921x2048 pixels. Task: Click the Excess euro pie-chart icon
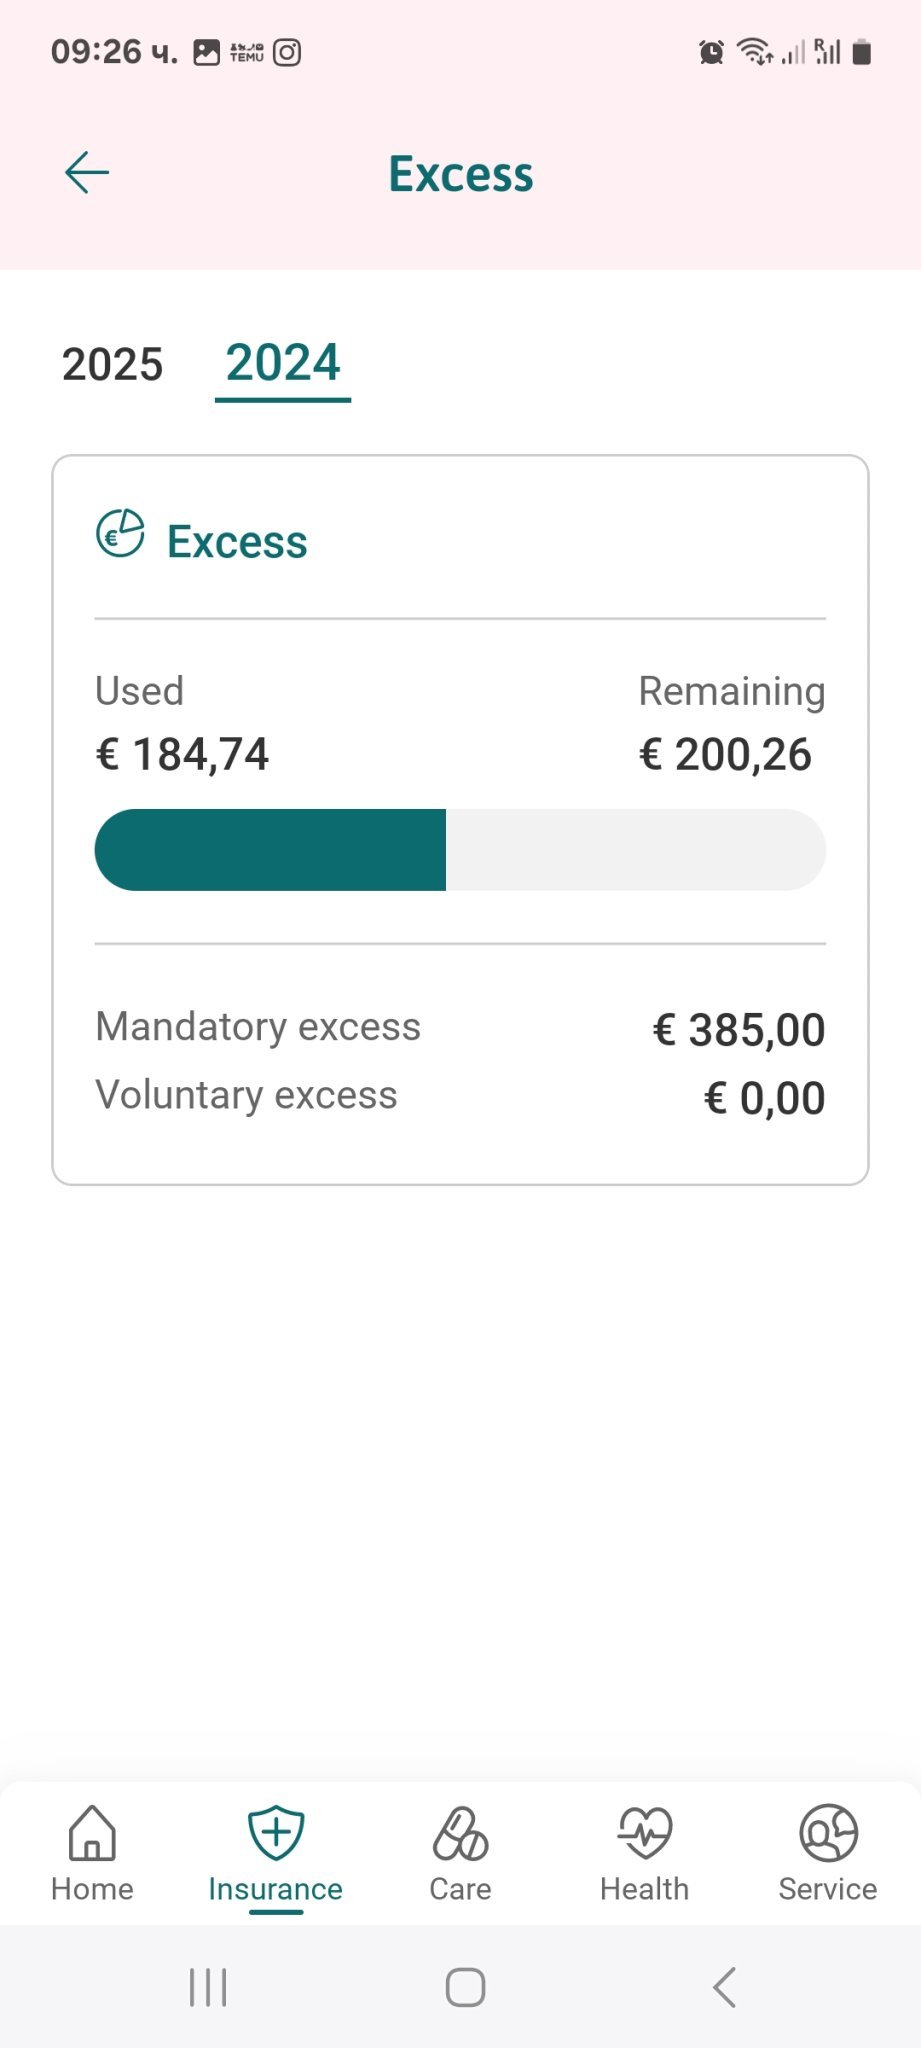point(120,534)
